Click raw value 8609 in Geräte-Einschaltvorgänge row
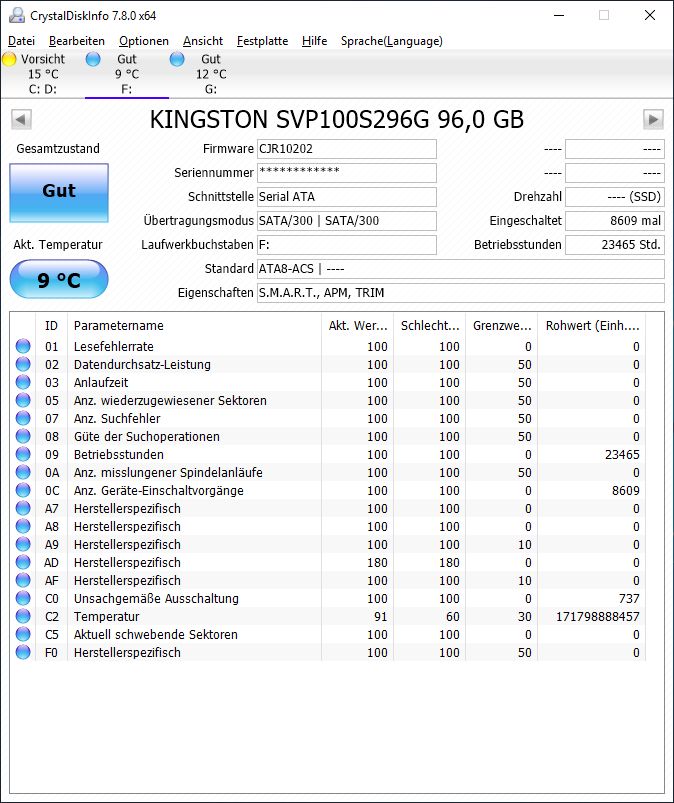Viewport: 674px width, 803px height. tap(626, 491)
